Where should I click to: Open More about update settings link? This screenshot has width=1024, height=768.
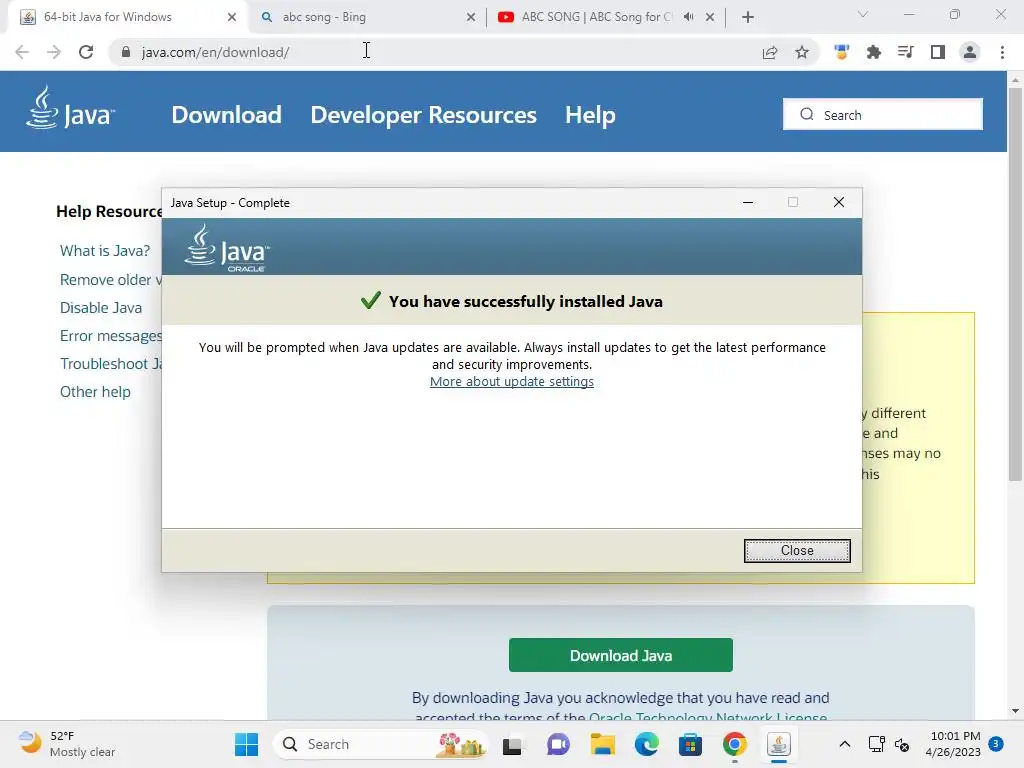pyautogui.click(x=511, y=381)
